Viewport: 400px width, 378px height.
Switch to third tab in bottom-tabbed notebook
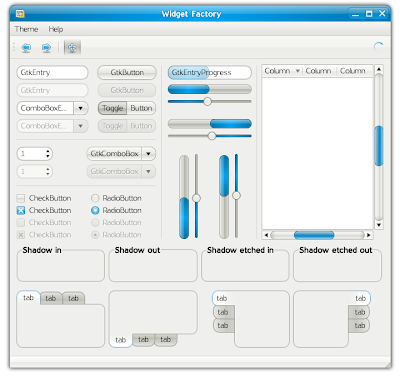coord(166,339)
